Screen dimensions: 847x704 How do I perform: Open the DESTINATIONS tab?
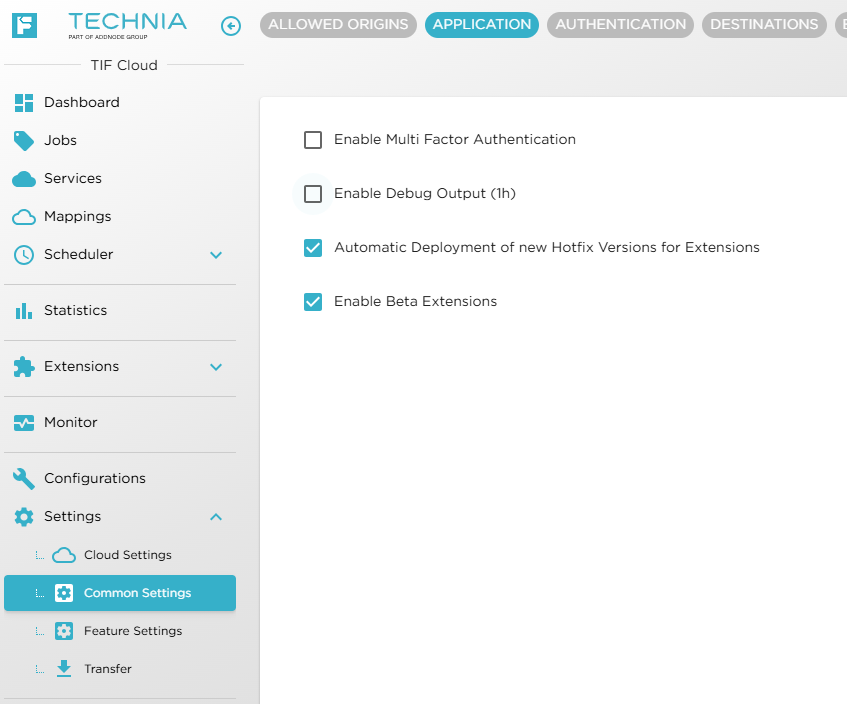pos(763,24)
